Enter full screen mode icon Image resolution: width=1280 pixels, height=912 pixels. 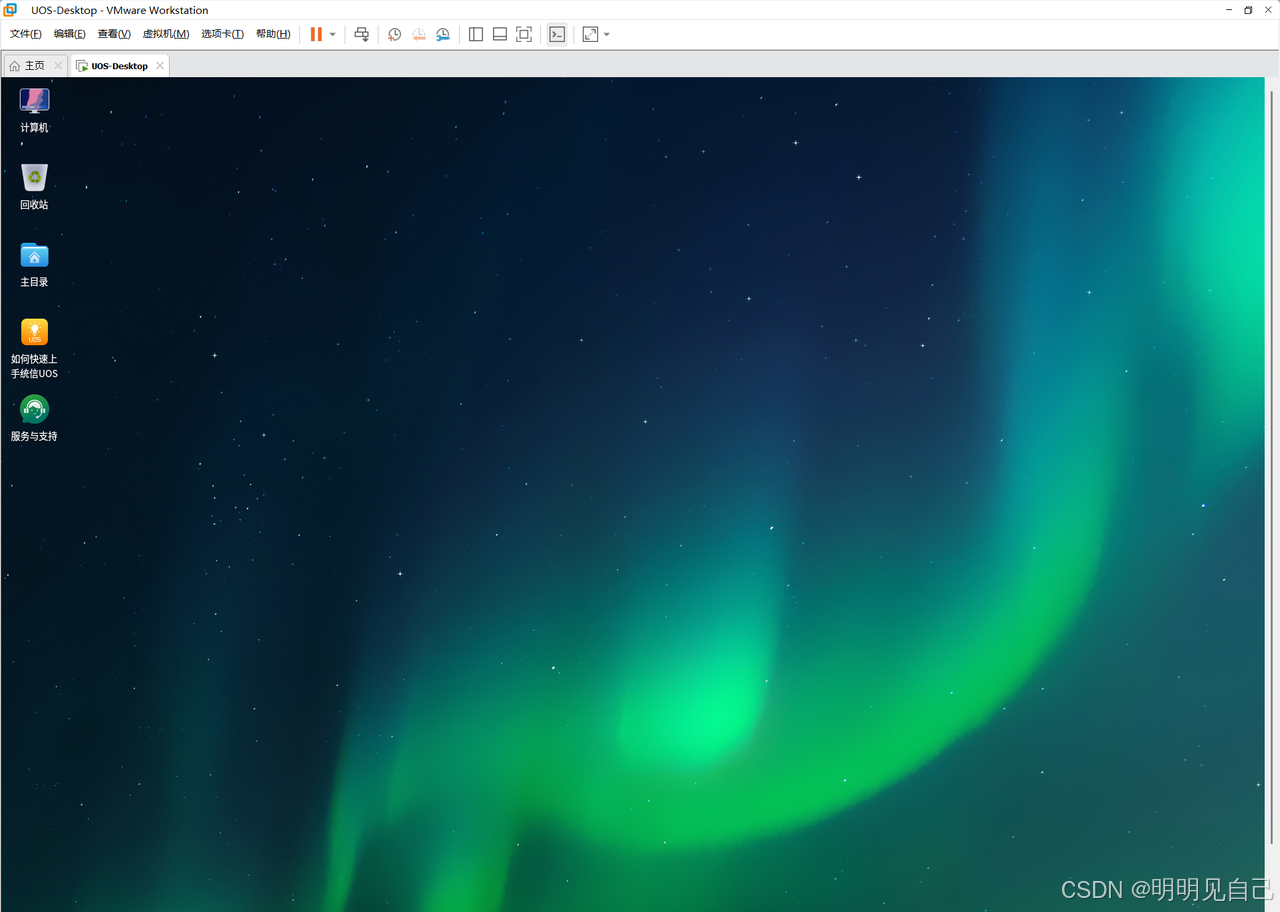[x=524, y=34]
